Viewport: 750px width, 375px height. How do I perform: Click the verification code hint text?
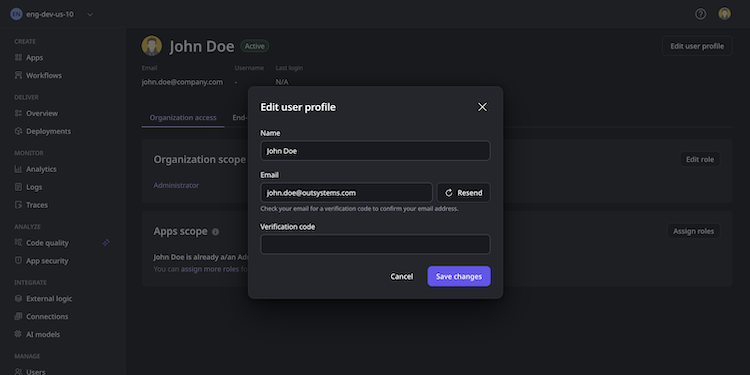359,209
